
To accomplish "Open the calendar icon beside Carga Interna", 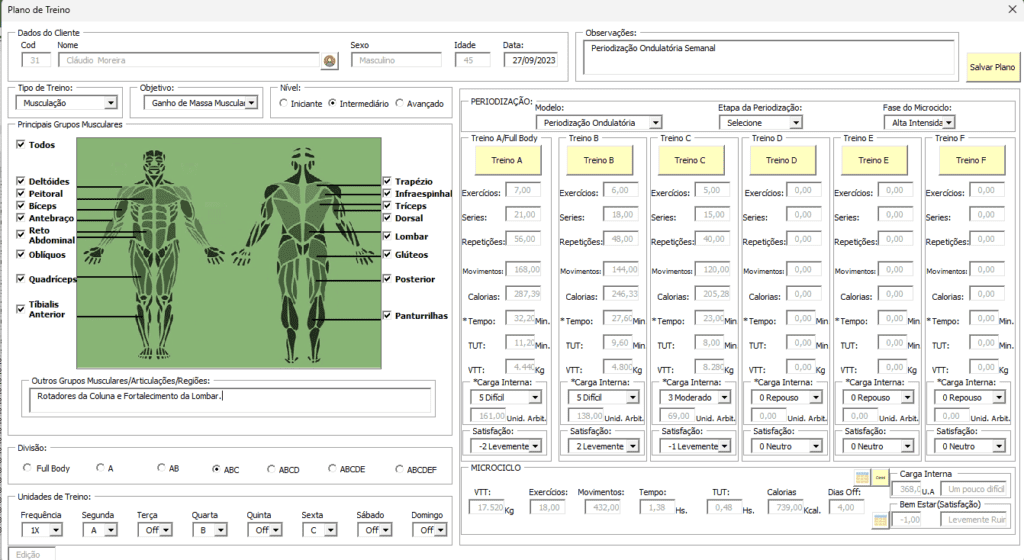I will pyautogui.click(x=861, y=477).
